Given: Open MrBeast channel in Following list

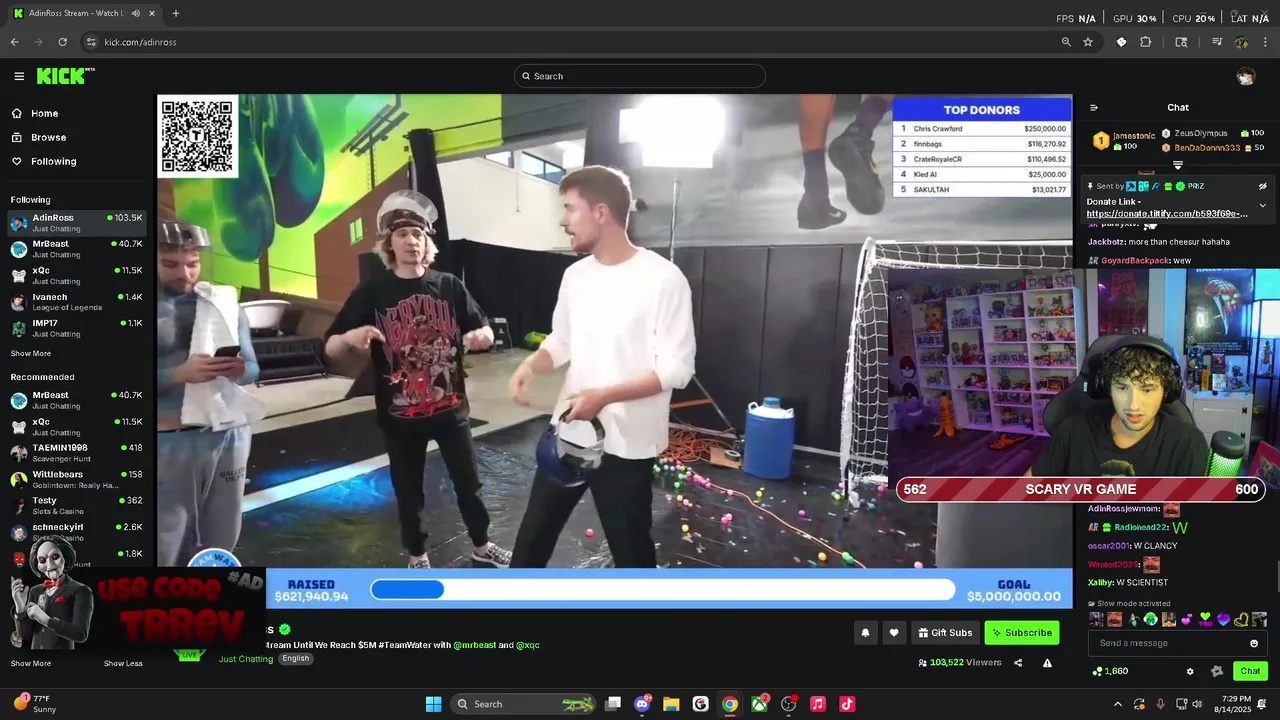Looking at the screenshot, I should 77,248.
